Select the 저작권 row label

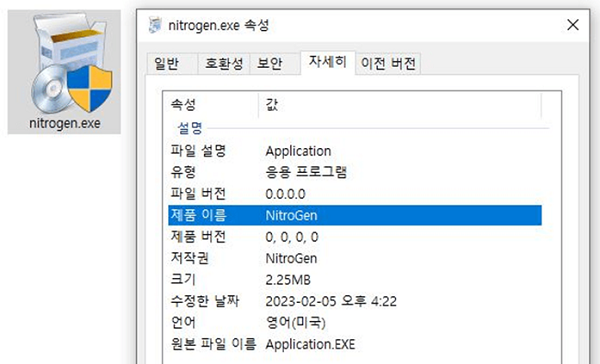[189, 258]
